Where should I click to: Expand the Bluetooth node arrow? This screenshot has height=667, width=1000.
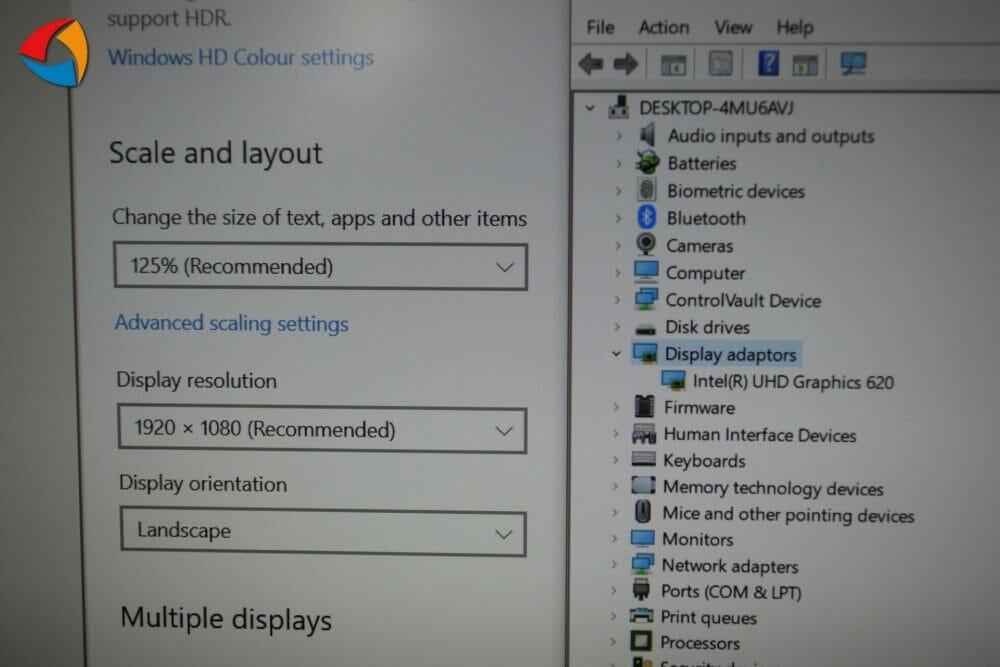point(618,218)
